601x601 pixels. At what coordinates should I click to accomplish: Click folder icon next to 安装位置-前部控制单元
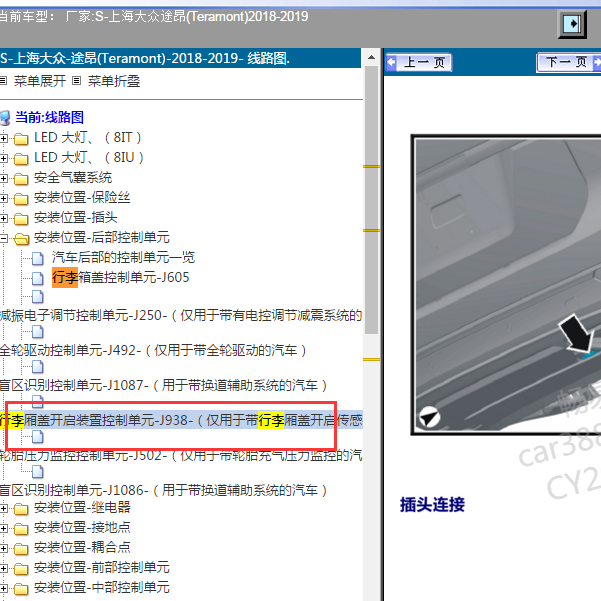[21, 569]
